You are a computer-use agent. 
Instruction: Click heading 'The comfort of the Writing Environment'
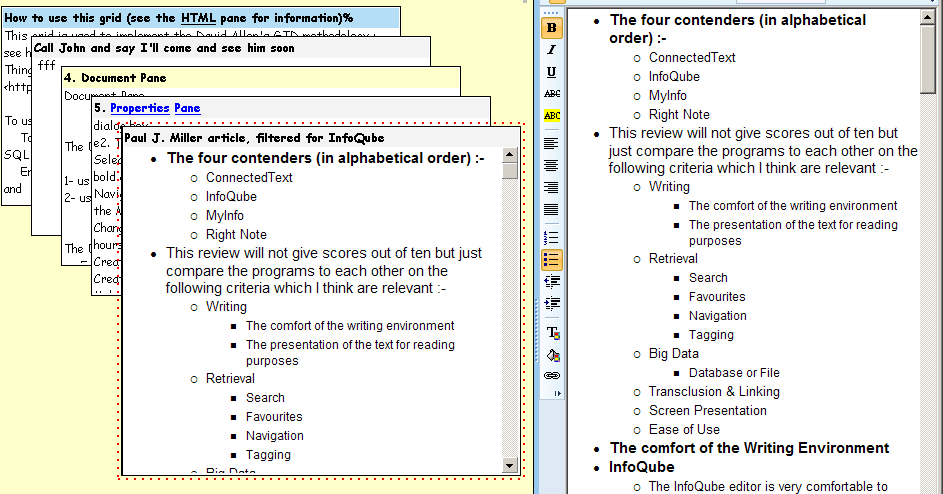point(749,448)
